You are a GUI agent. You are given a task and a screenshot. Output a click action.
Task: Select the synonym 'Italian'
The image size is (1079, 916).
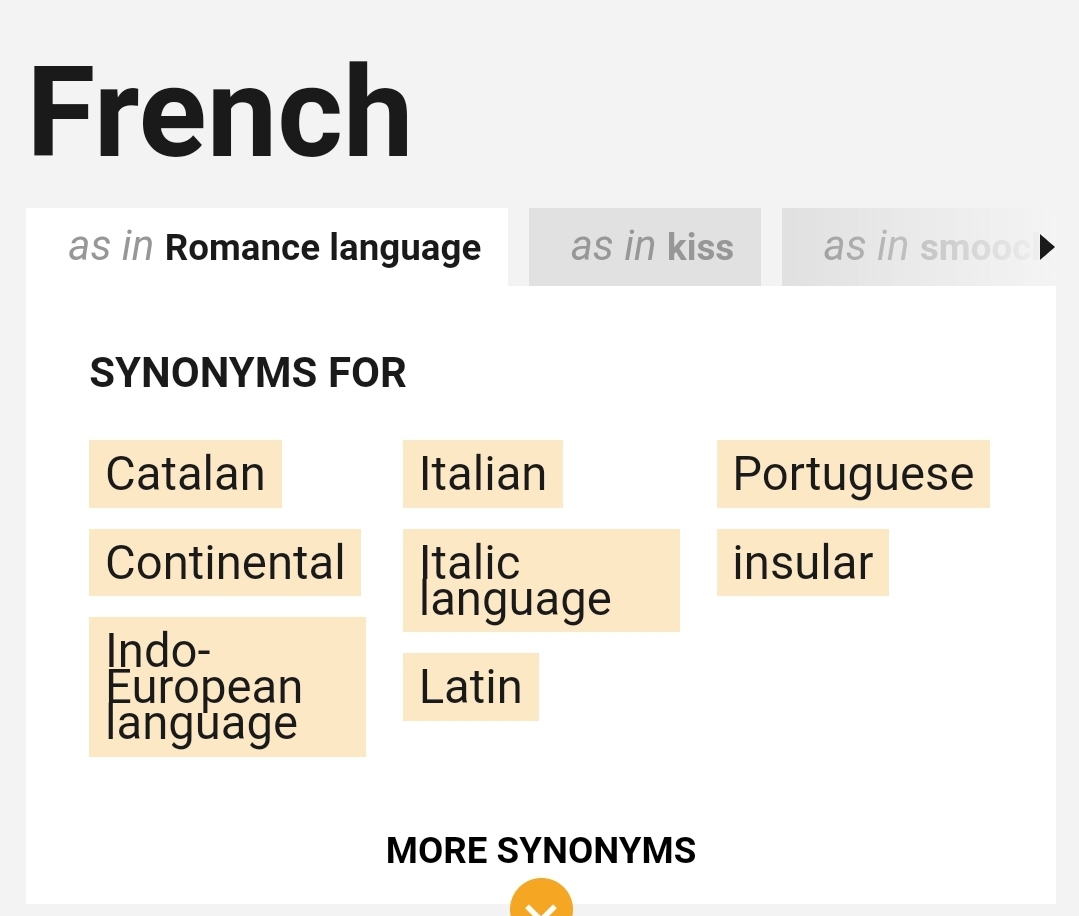coord(483,473)
